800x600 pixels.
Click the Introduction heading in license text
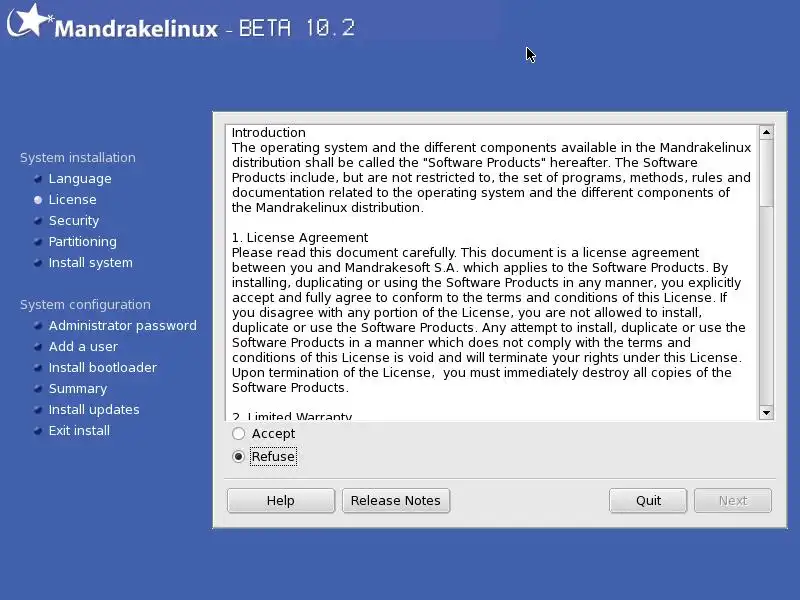point(269,133)
